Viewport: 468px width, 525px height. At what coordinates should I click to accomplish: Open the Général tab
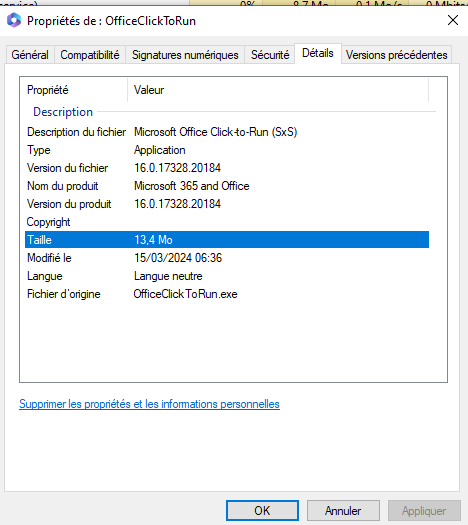pyautogui.click(x=30, y=55)
